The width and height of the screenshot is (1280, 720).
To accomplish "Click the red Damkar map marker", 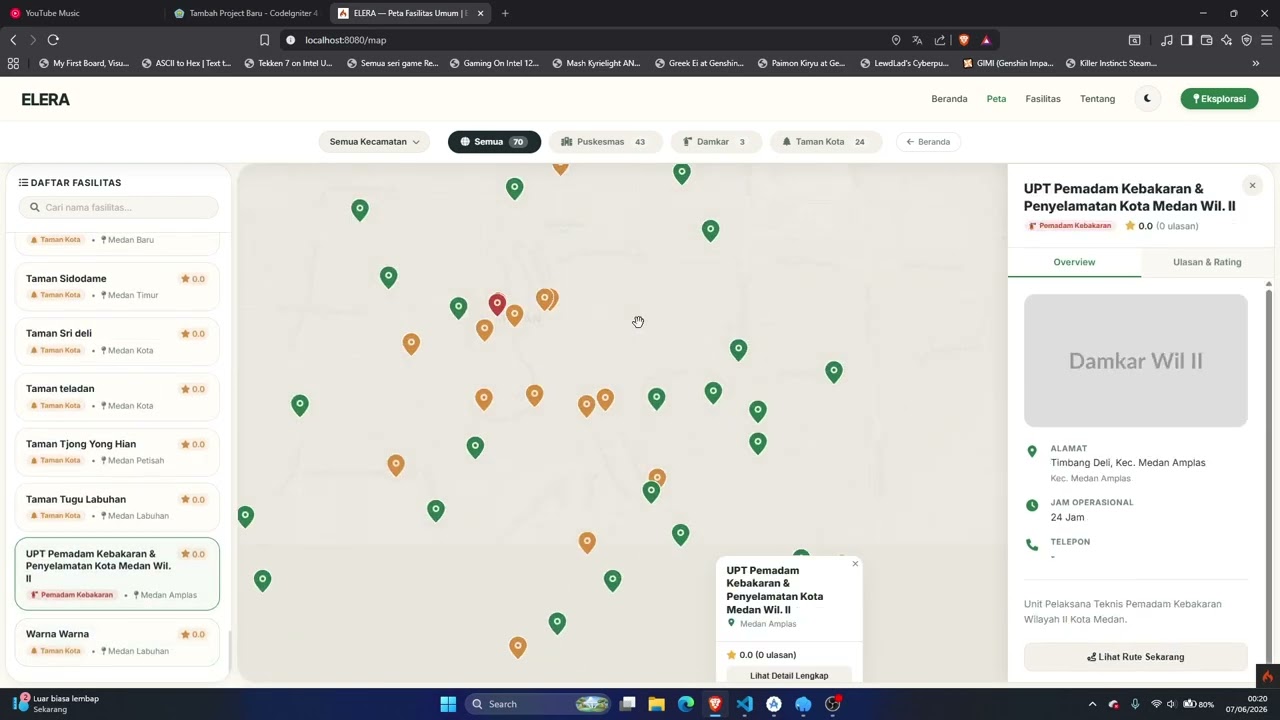I will pos(497,304).
